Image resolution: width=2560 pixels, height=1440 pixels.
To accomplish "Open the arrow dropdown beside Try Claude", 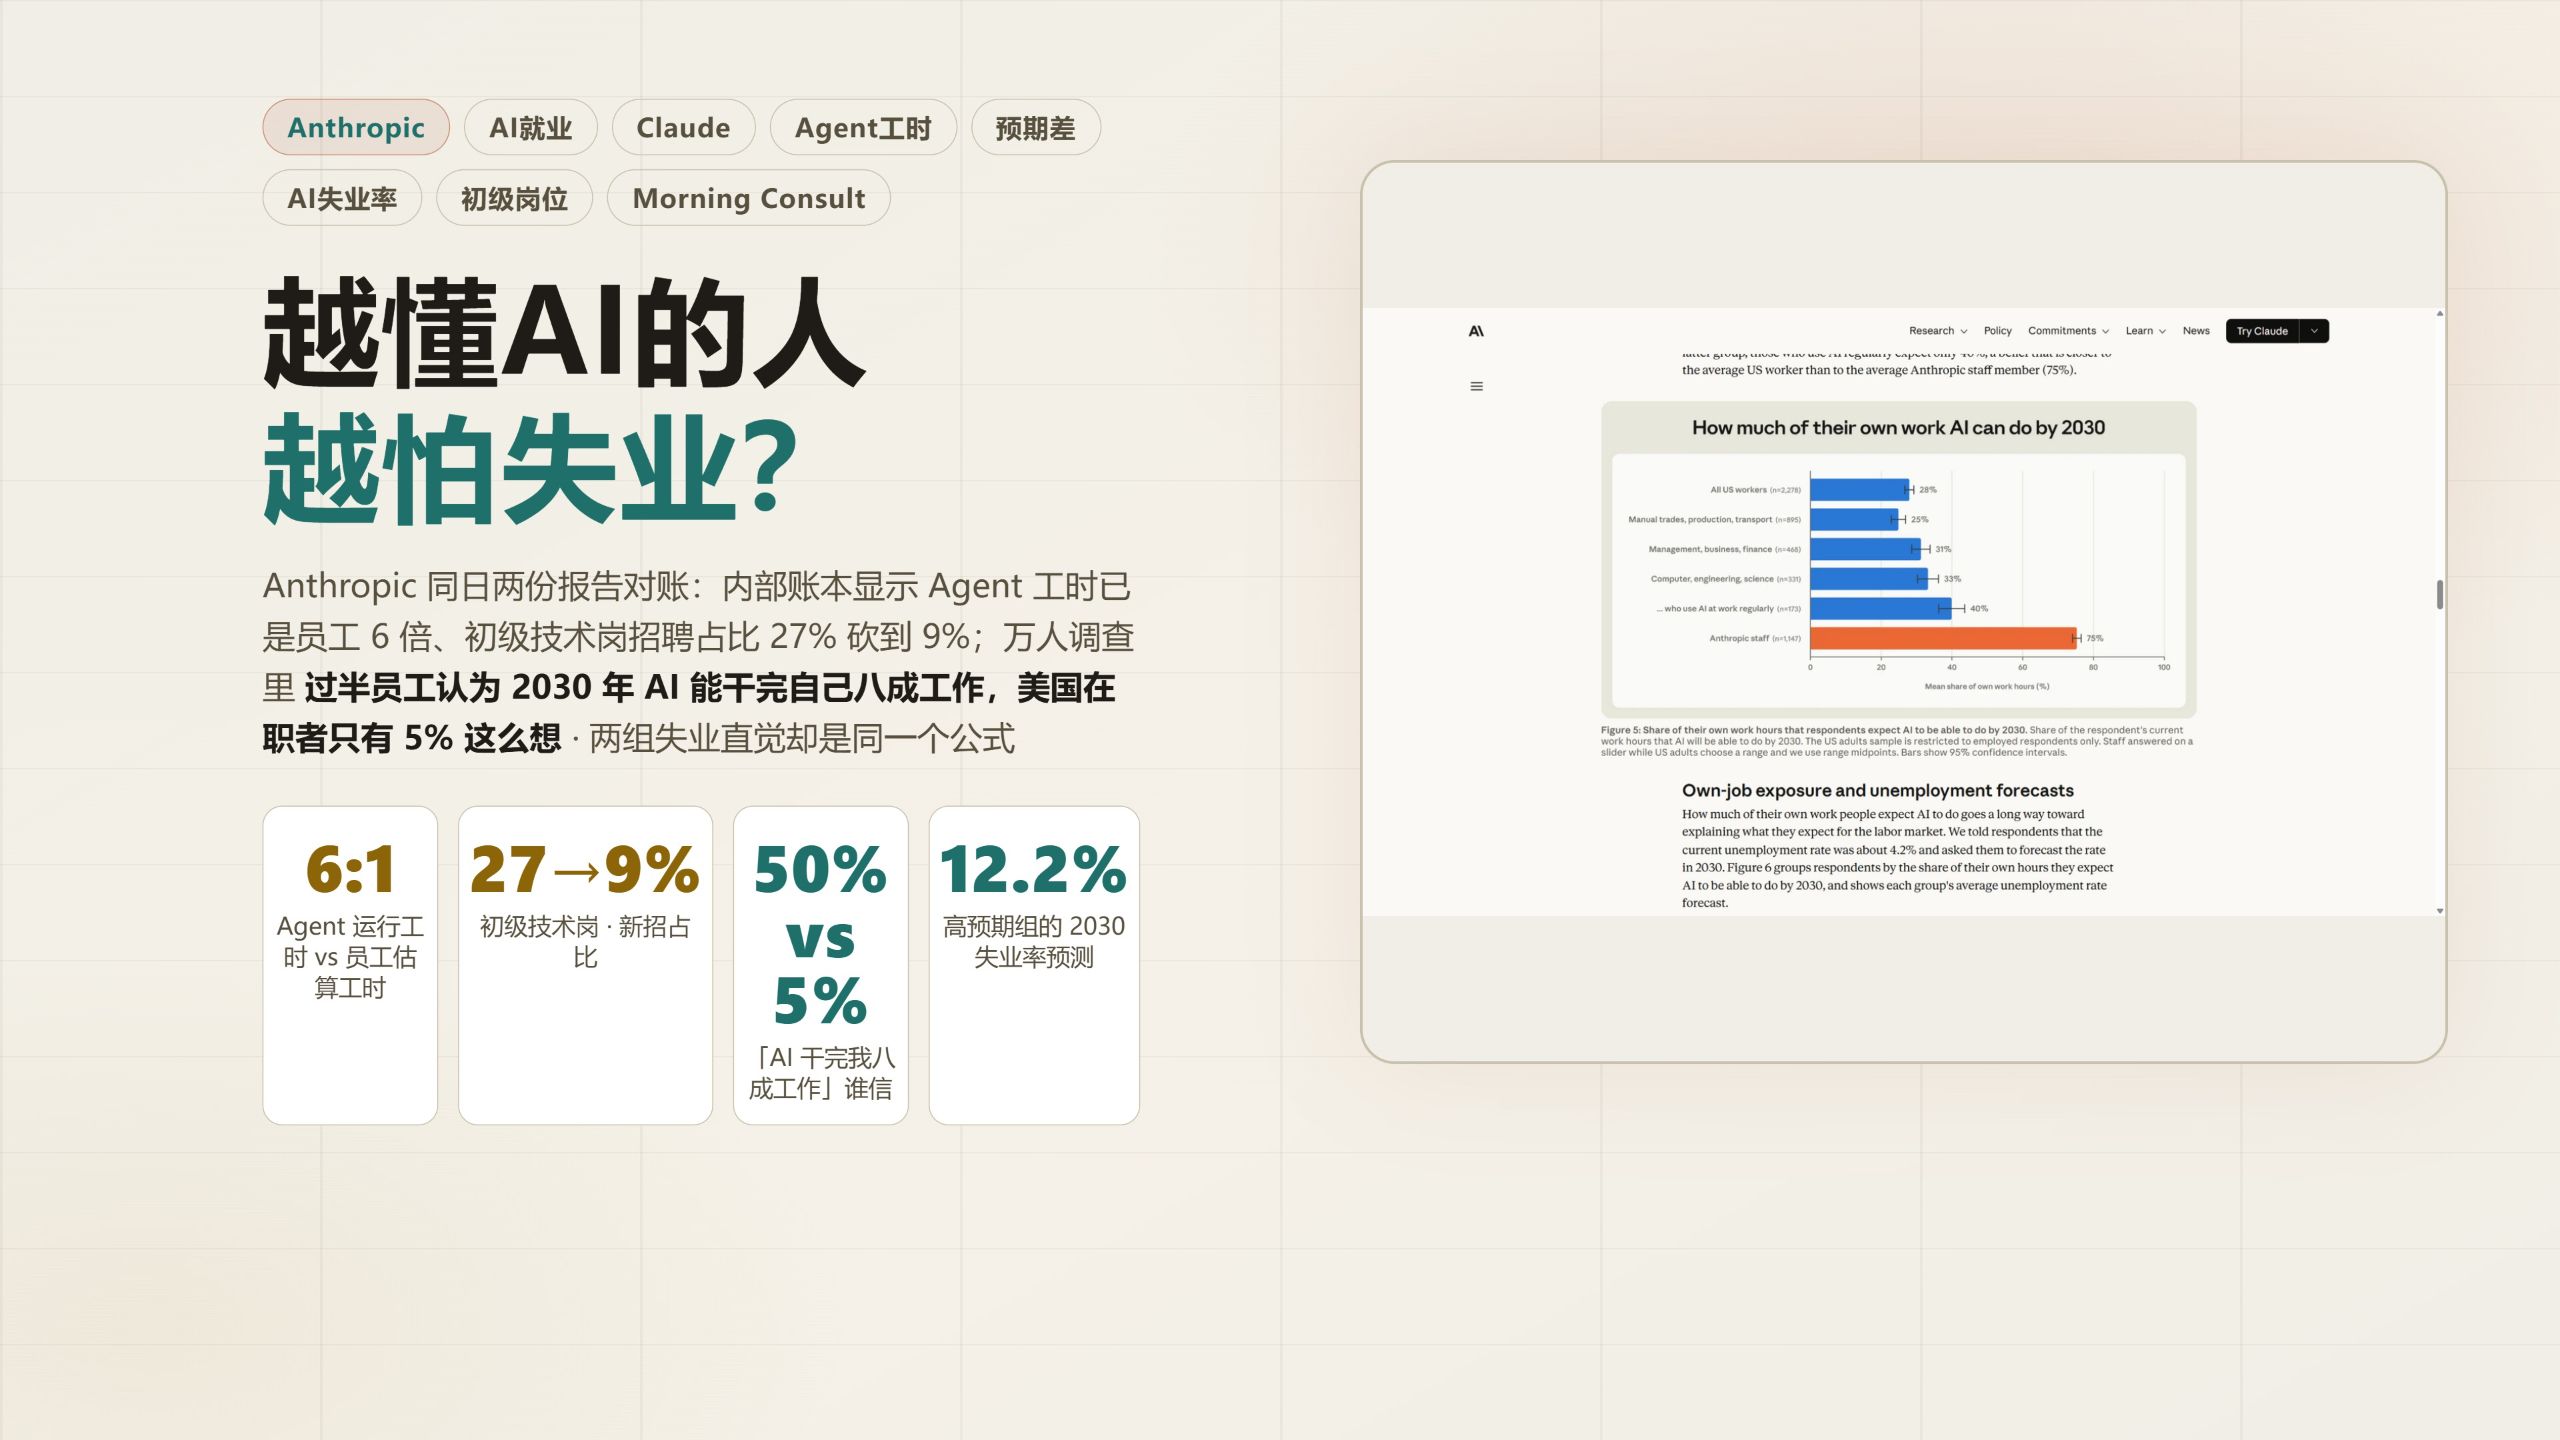I will click(2314, 331).
